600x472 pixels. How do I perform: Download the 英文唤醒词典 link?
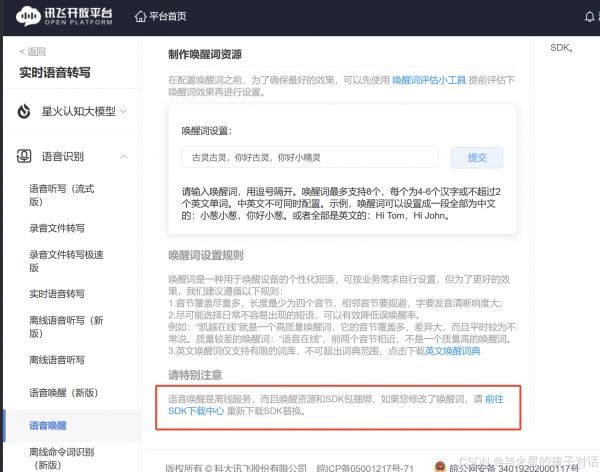pos(452,351)
